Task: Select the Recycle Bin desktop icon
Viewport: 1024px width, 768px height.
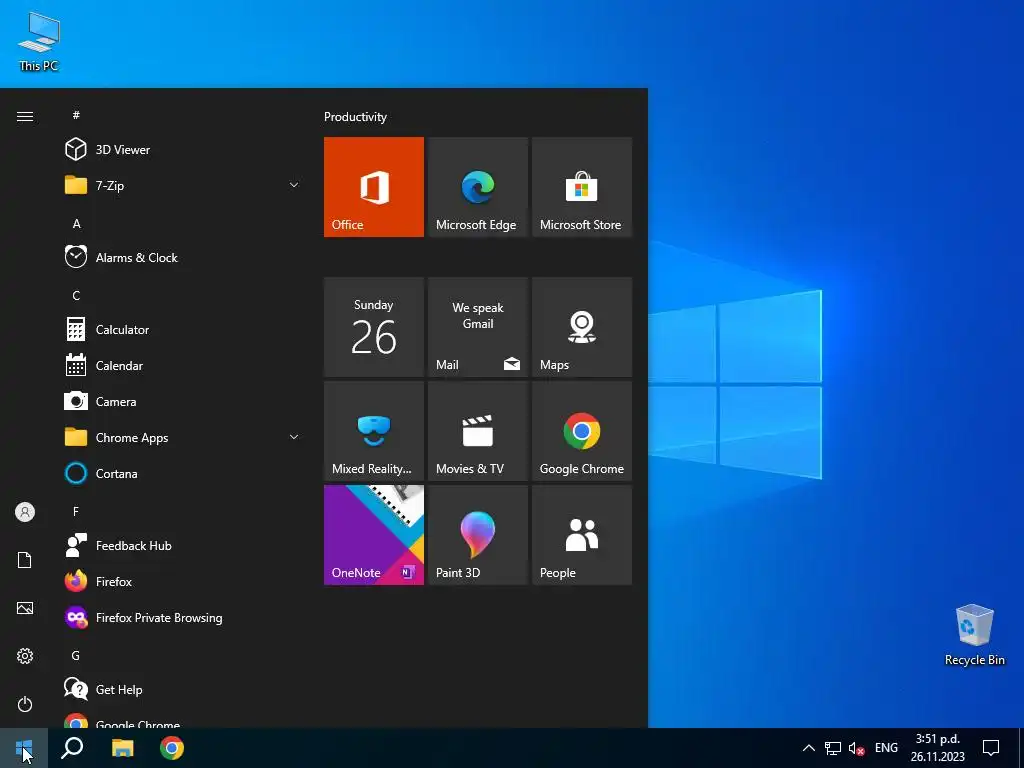Action: (974, 635)
